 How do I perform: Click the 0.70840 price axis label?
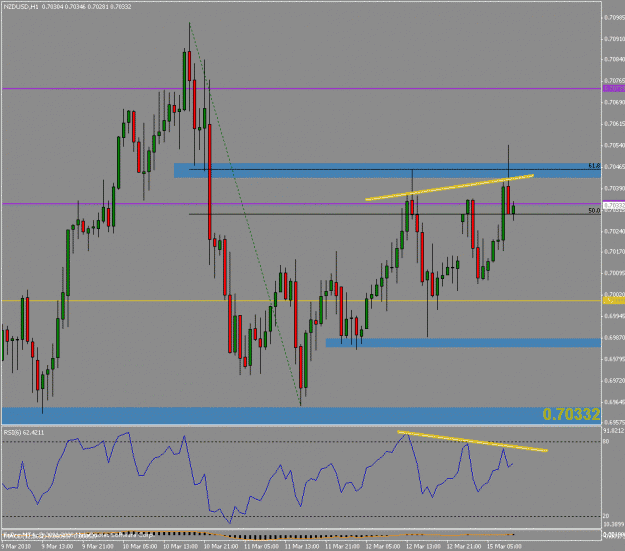tap(614, 59)
